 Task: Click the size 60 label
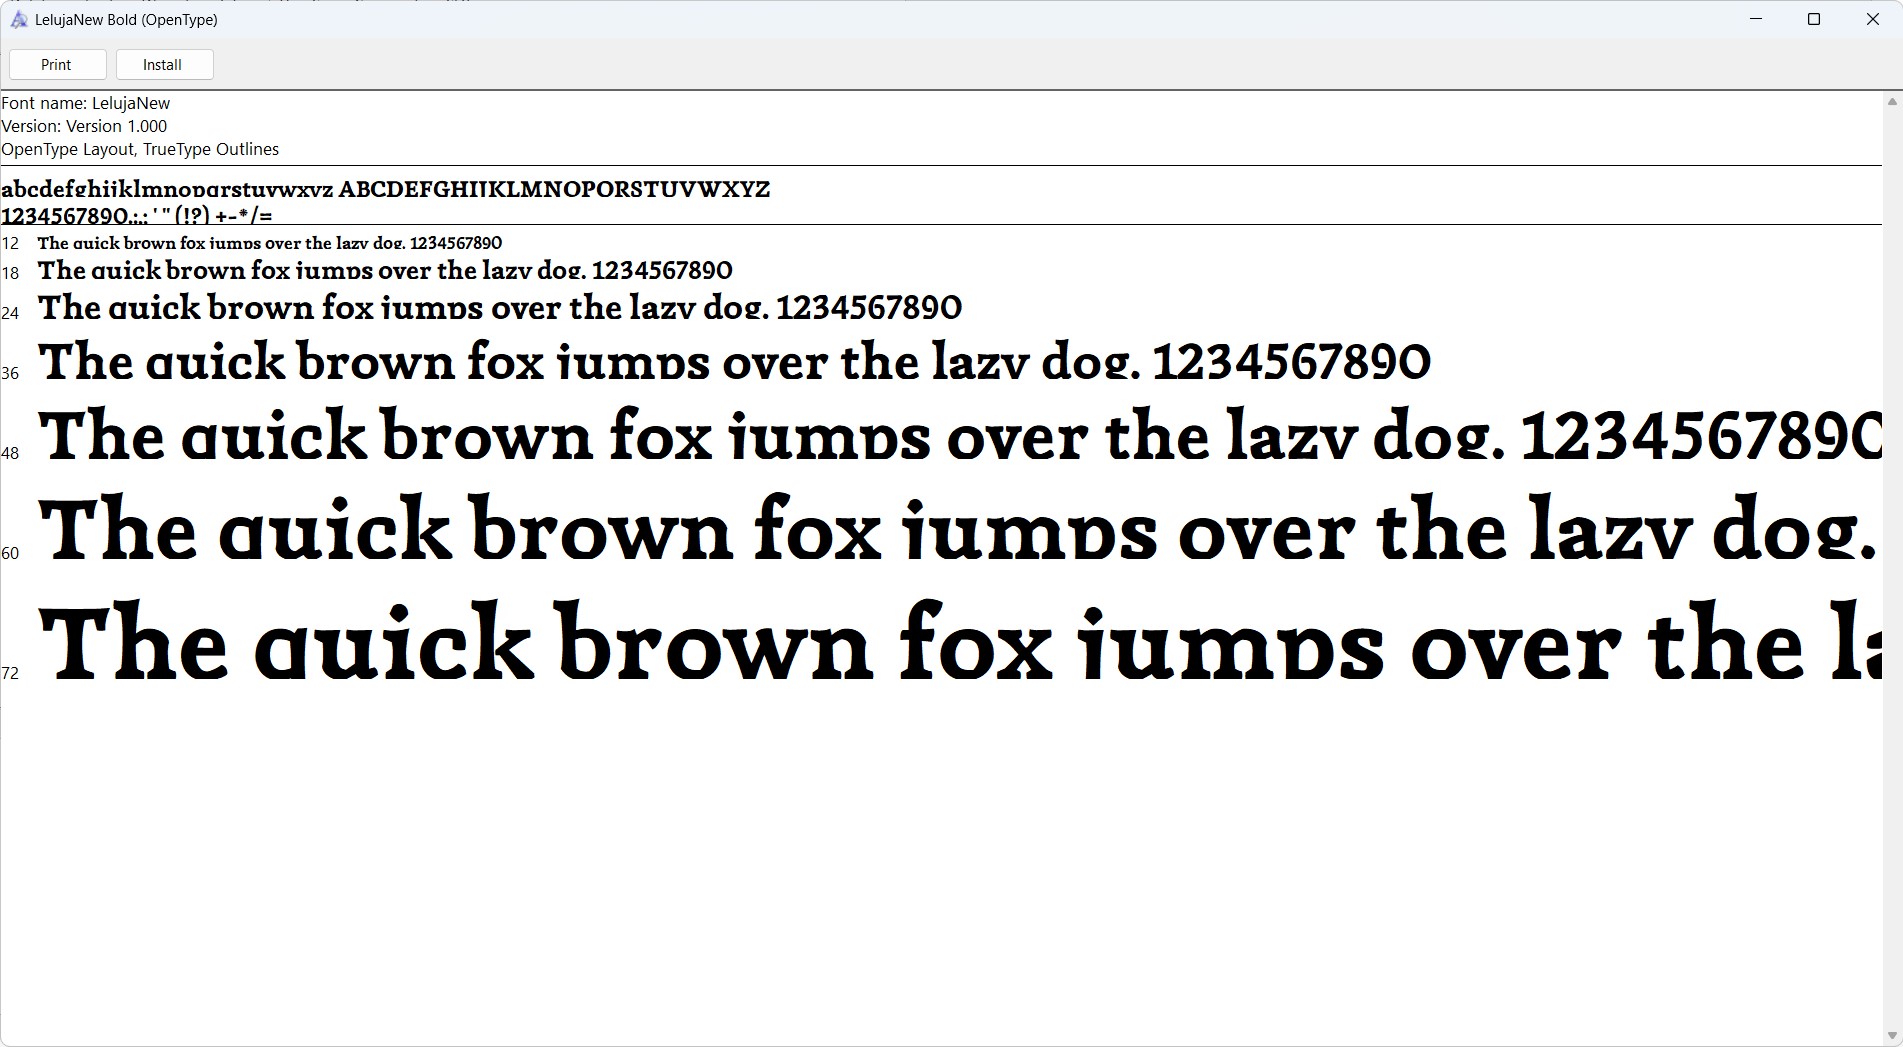point(10,553)
